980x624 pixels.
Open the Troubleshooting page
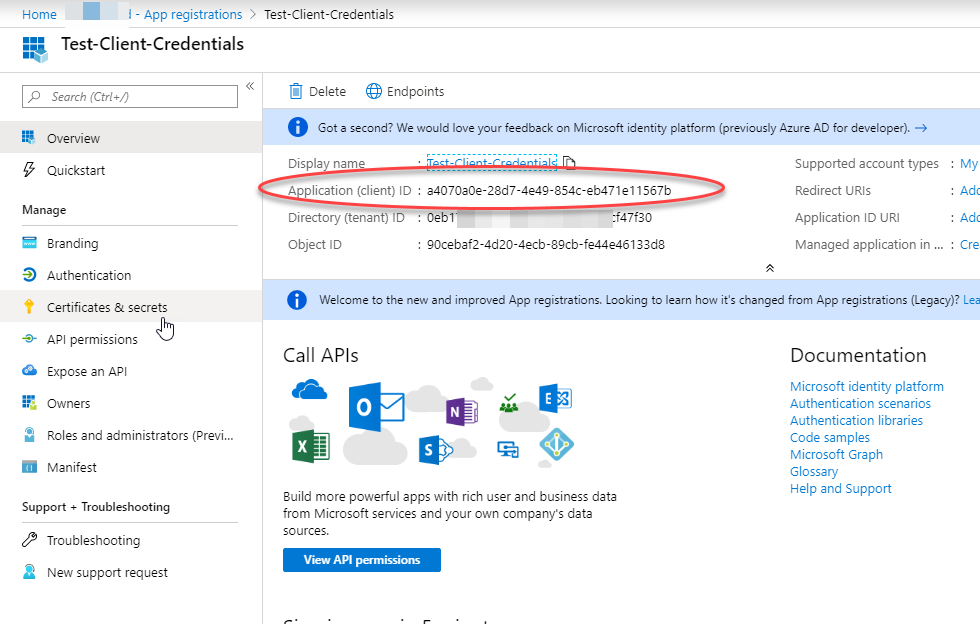(x=131, y=540)
